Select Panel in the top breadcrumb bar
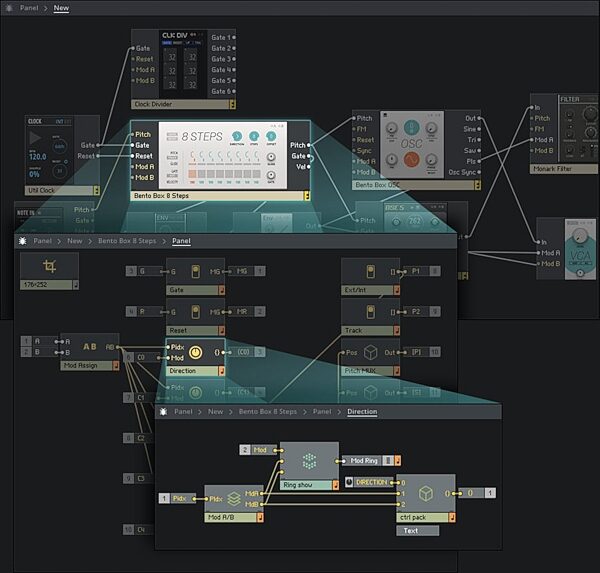Viewport: 600px width, 573px height. pos(29,8)
